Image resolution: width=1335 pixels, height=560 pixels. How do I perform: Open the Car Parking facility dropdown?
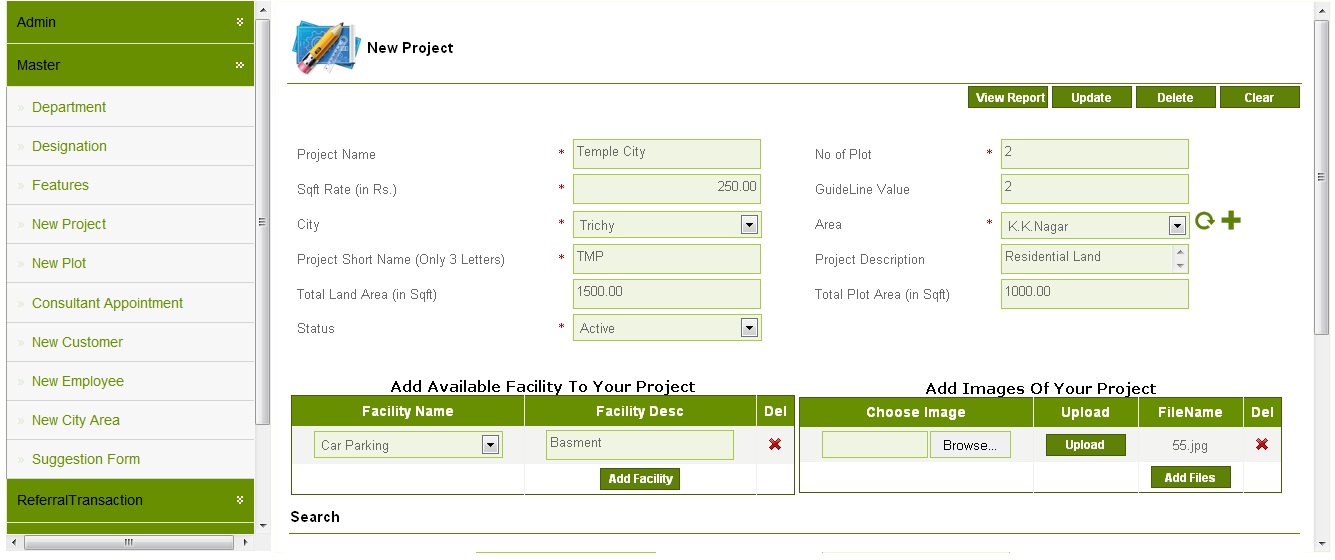pyautogui.click(x=490, y=445)
